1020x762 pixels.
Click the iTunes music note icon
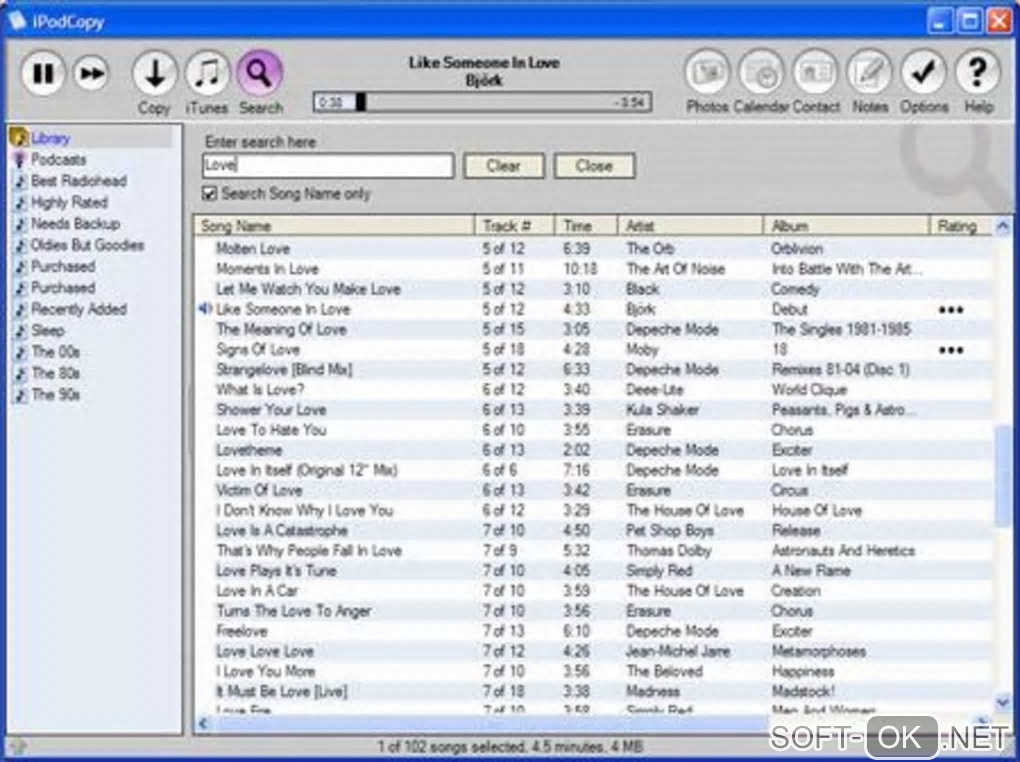point(208,73)
